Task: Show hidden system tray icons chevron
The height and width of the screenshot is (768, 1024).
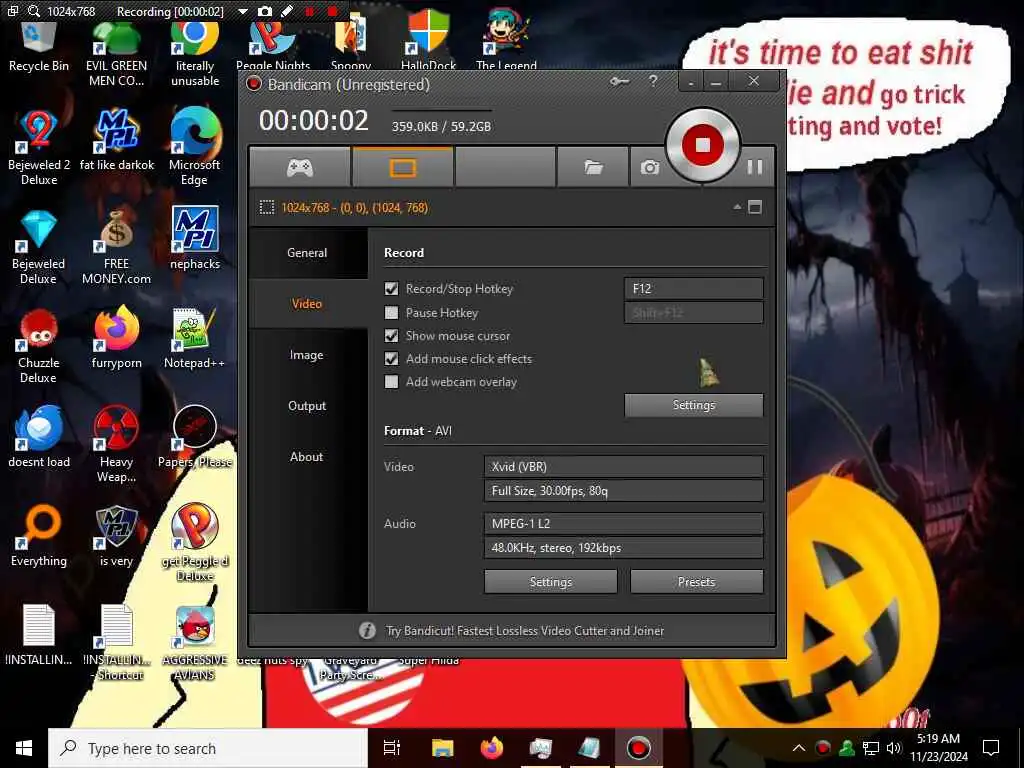Action: pyautogui.click(x=798, y=748)
